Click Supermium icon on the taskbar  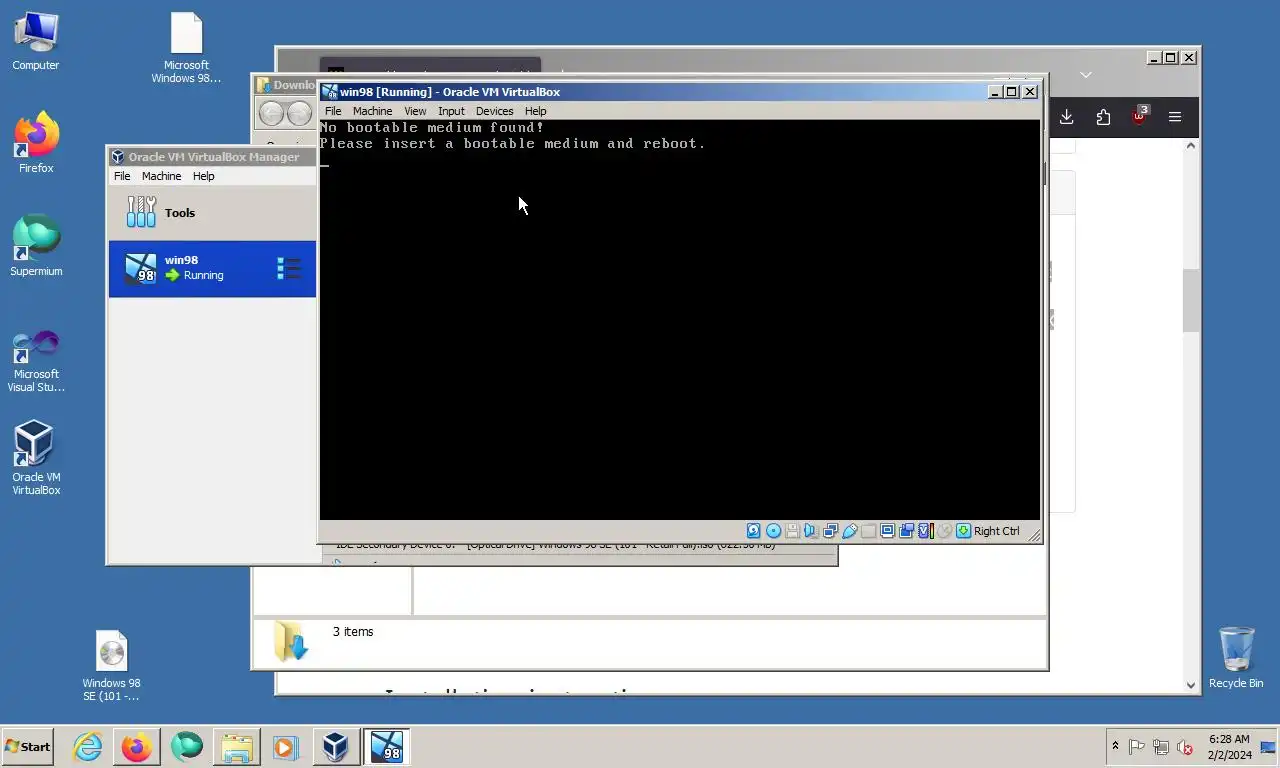click(187, 746)
